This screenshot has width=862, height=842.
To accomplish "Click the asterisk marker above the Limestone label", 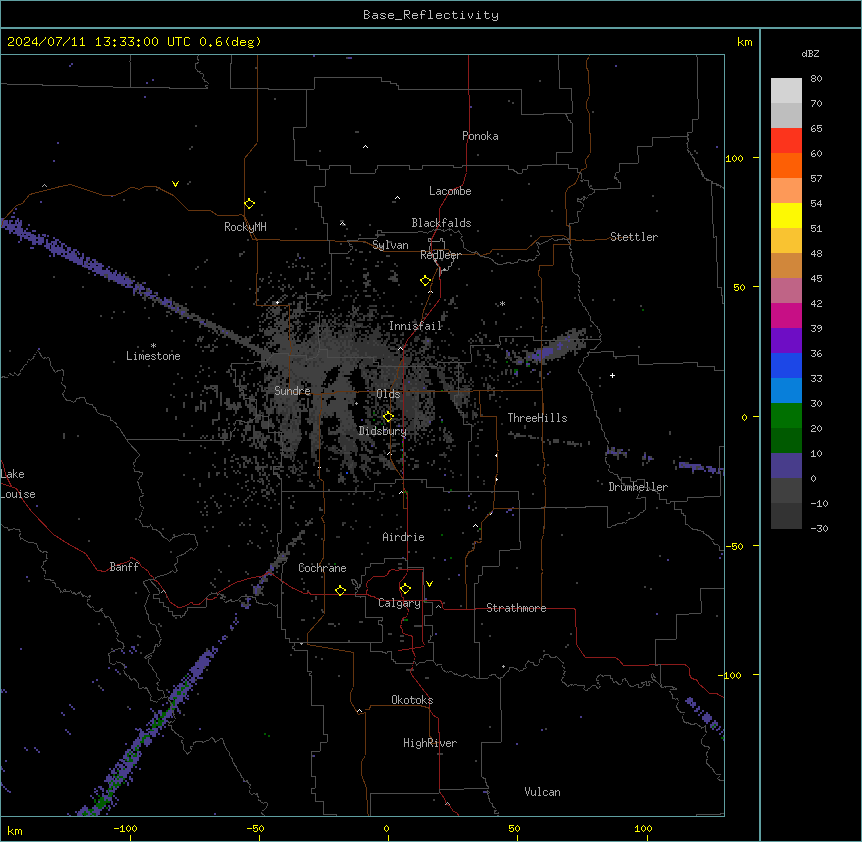I will click(x=153, y=346).
